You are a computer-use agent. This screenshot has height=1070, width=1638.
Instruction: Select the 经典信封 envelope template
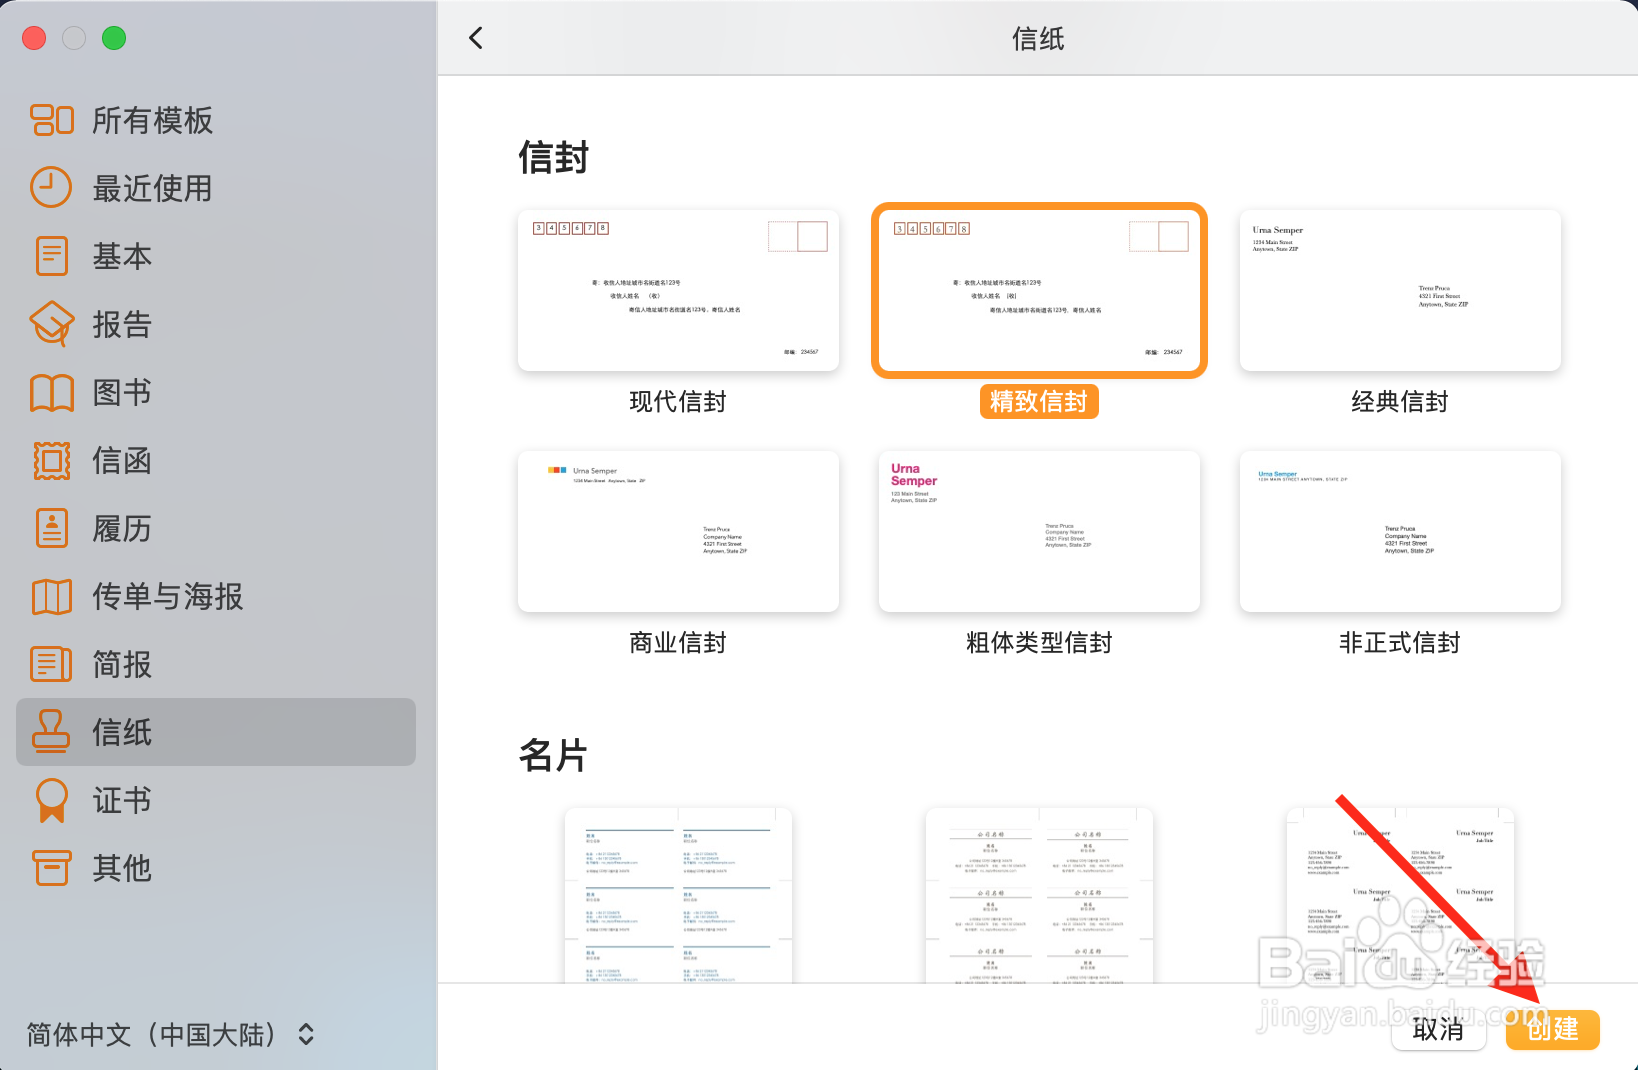[1399, 290]
